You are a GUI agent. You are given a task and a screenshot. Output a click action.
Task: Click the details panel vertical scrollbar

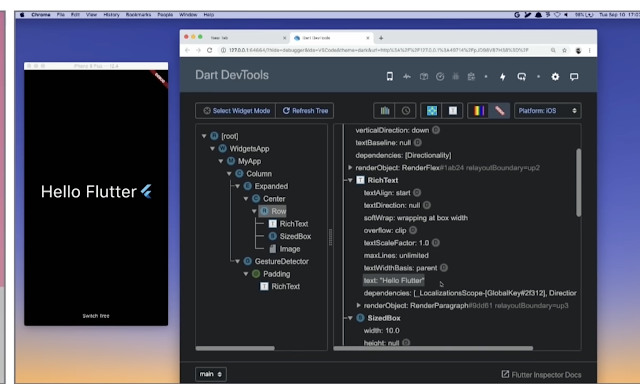[x=578, y=183]
